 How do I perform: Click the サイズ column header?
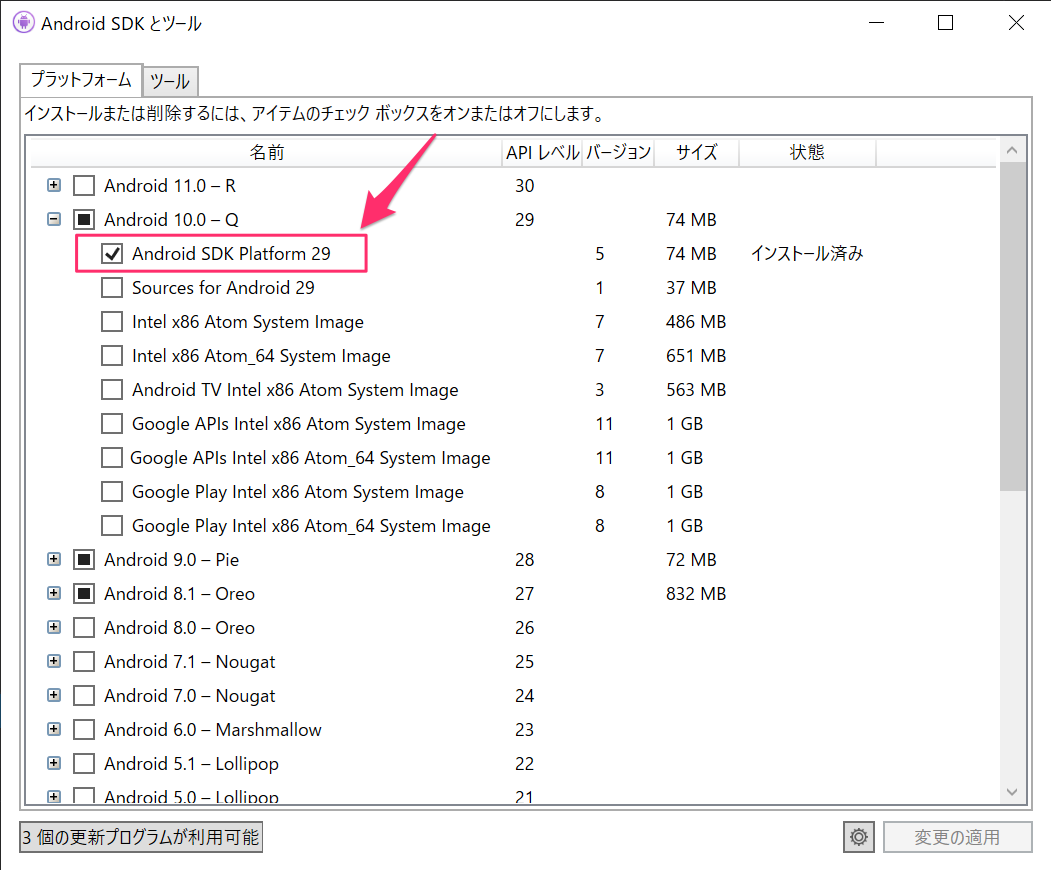696,152
